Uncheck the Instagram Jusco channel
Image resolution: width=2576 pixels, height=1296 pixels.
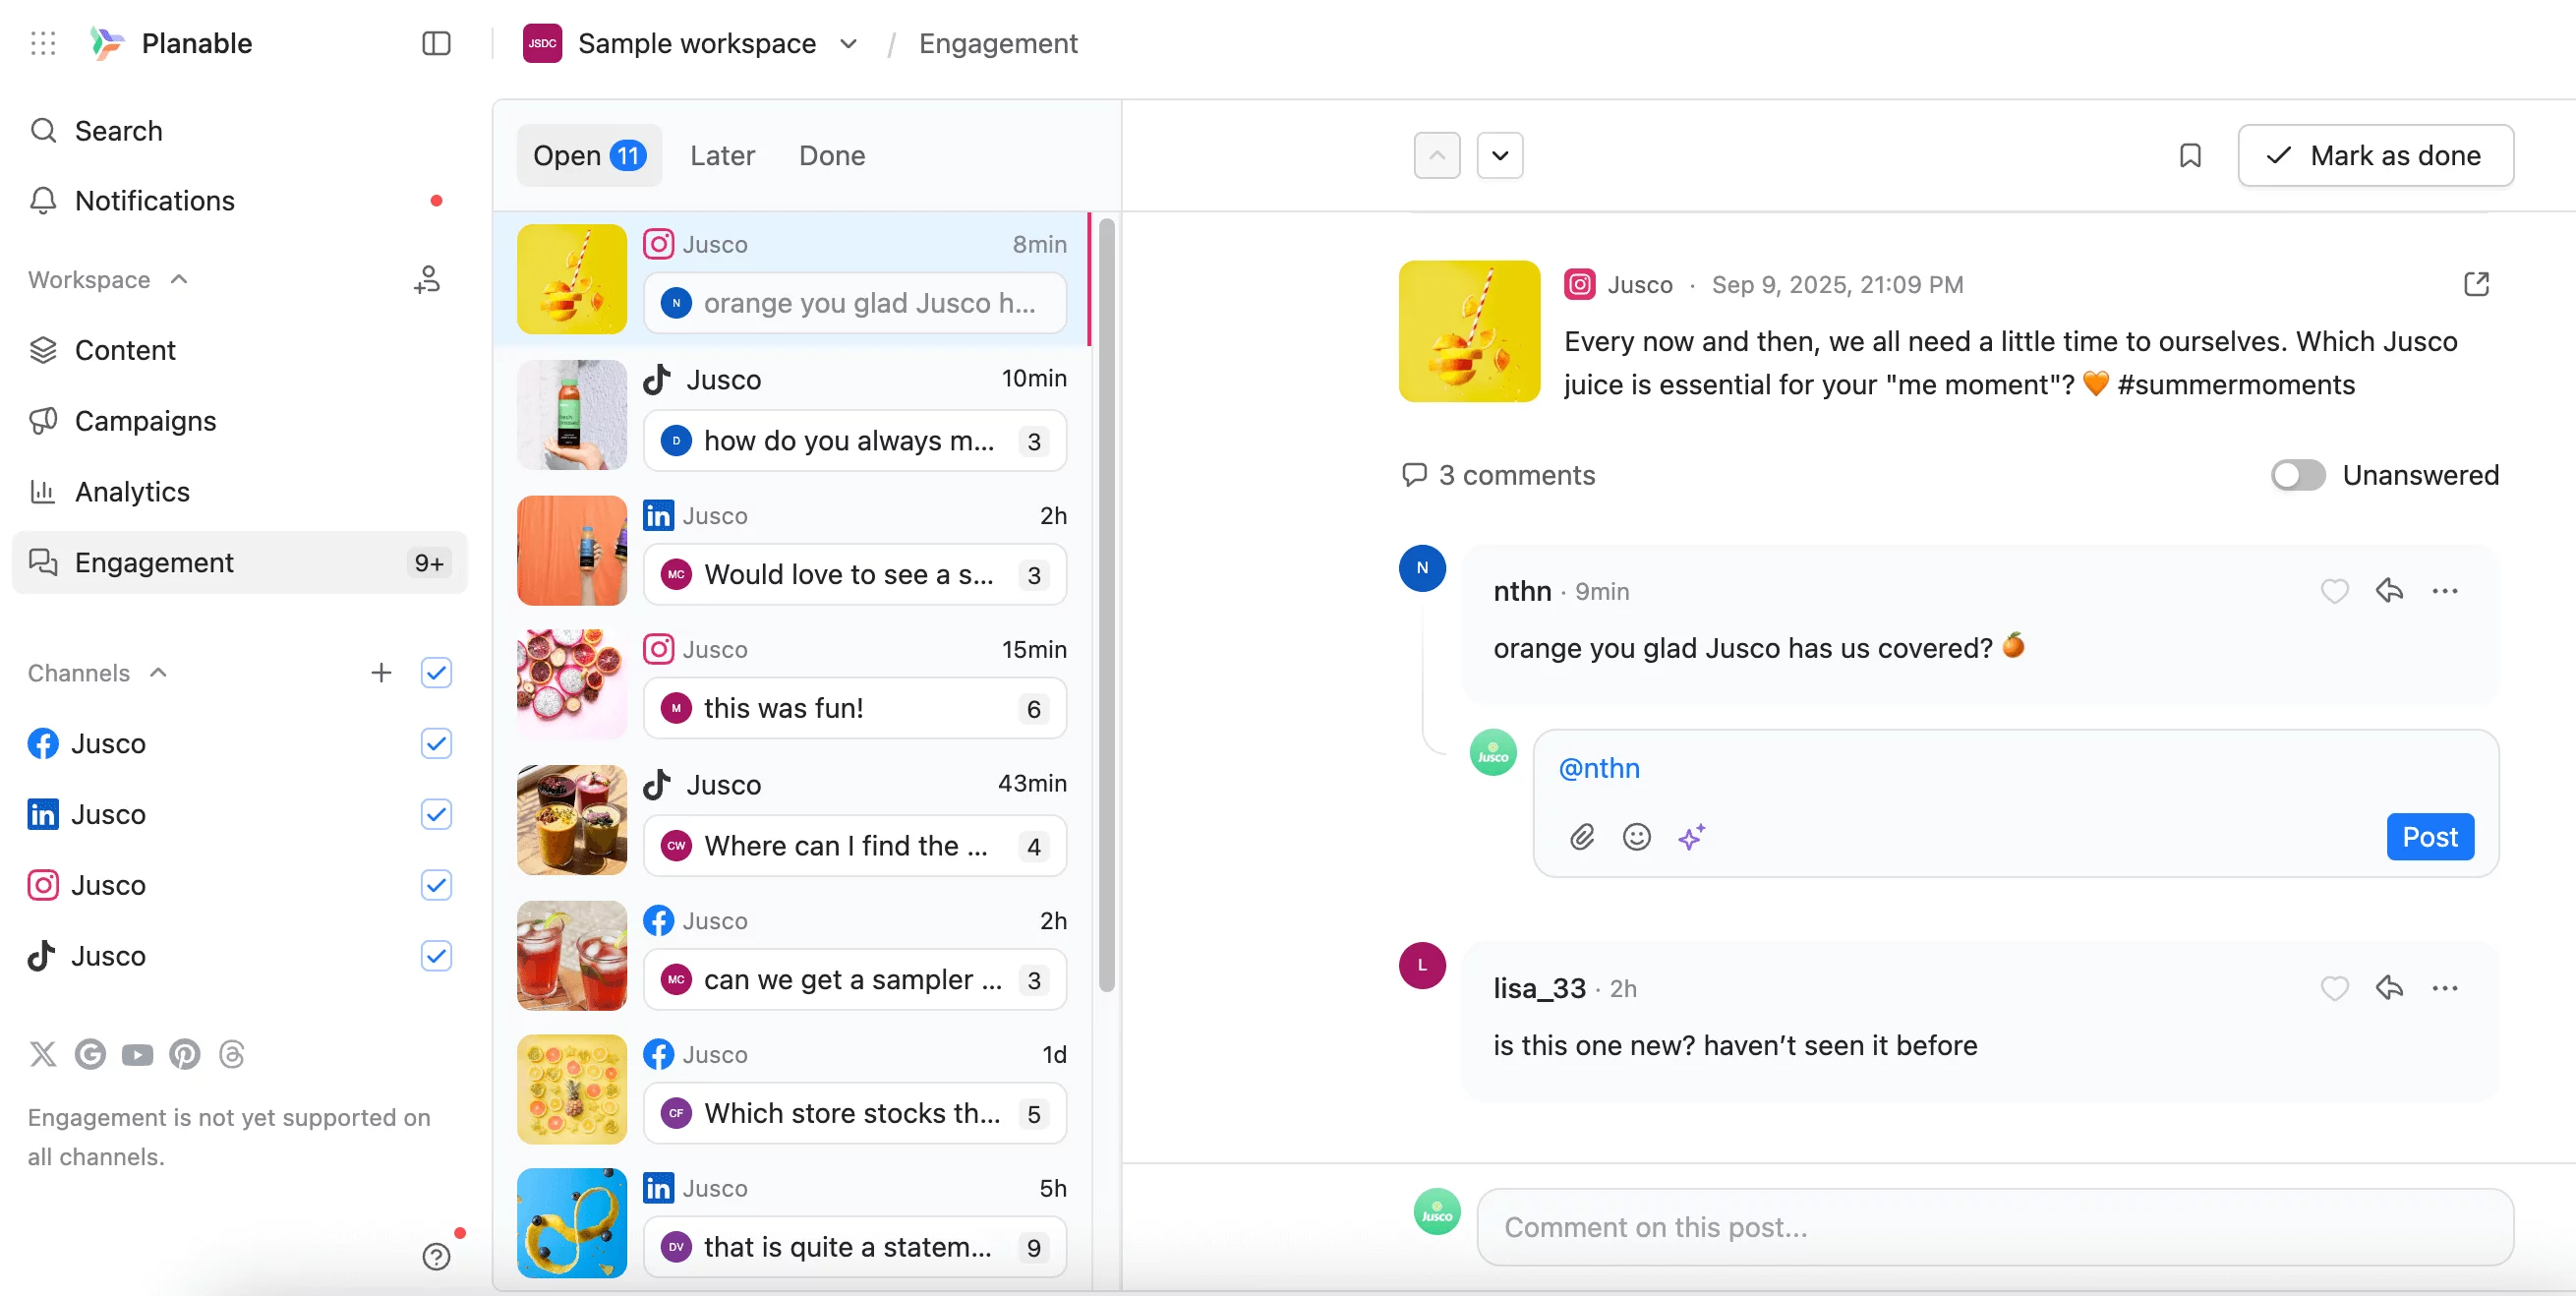point(436,885)
